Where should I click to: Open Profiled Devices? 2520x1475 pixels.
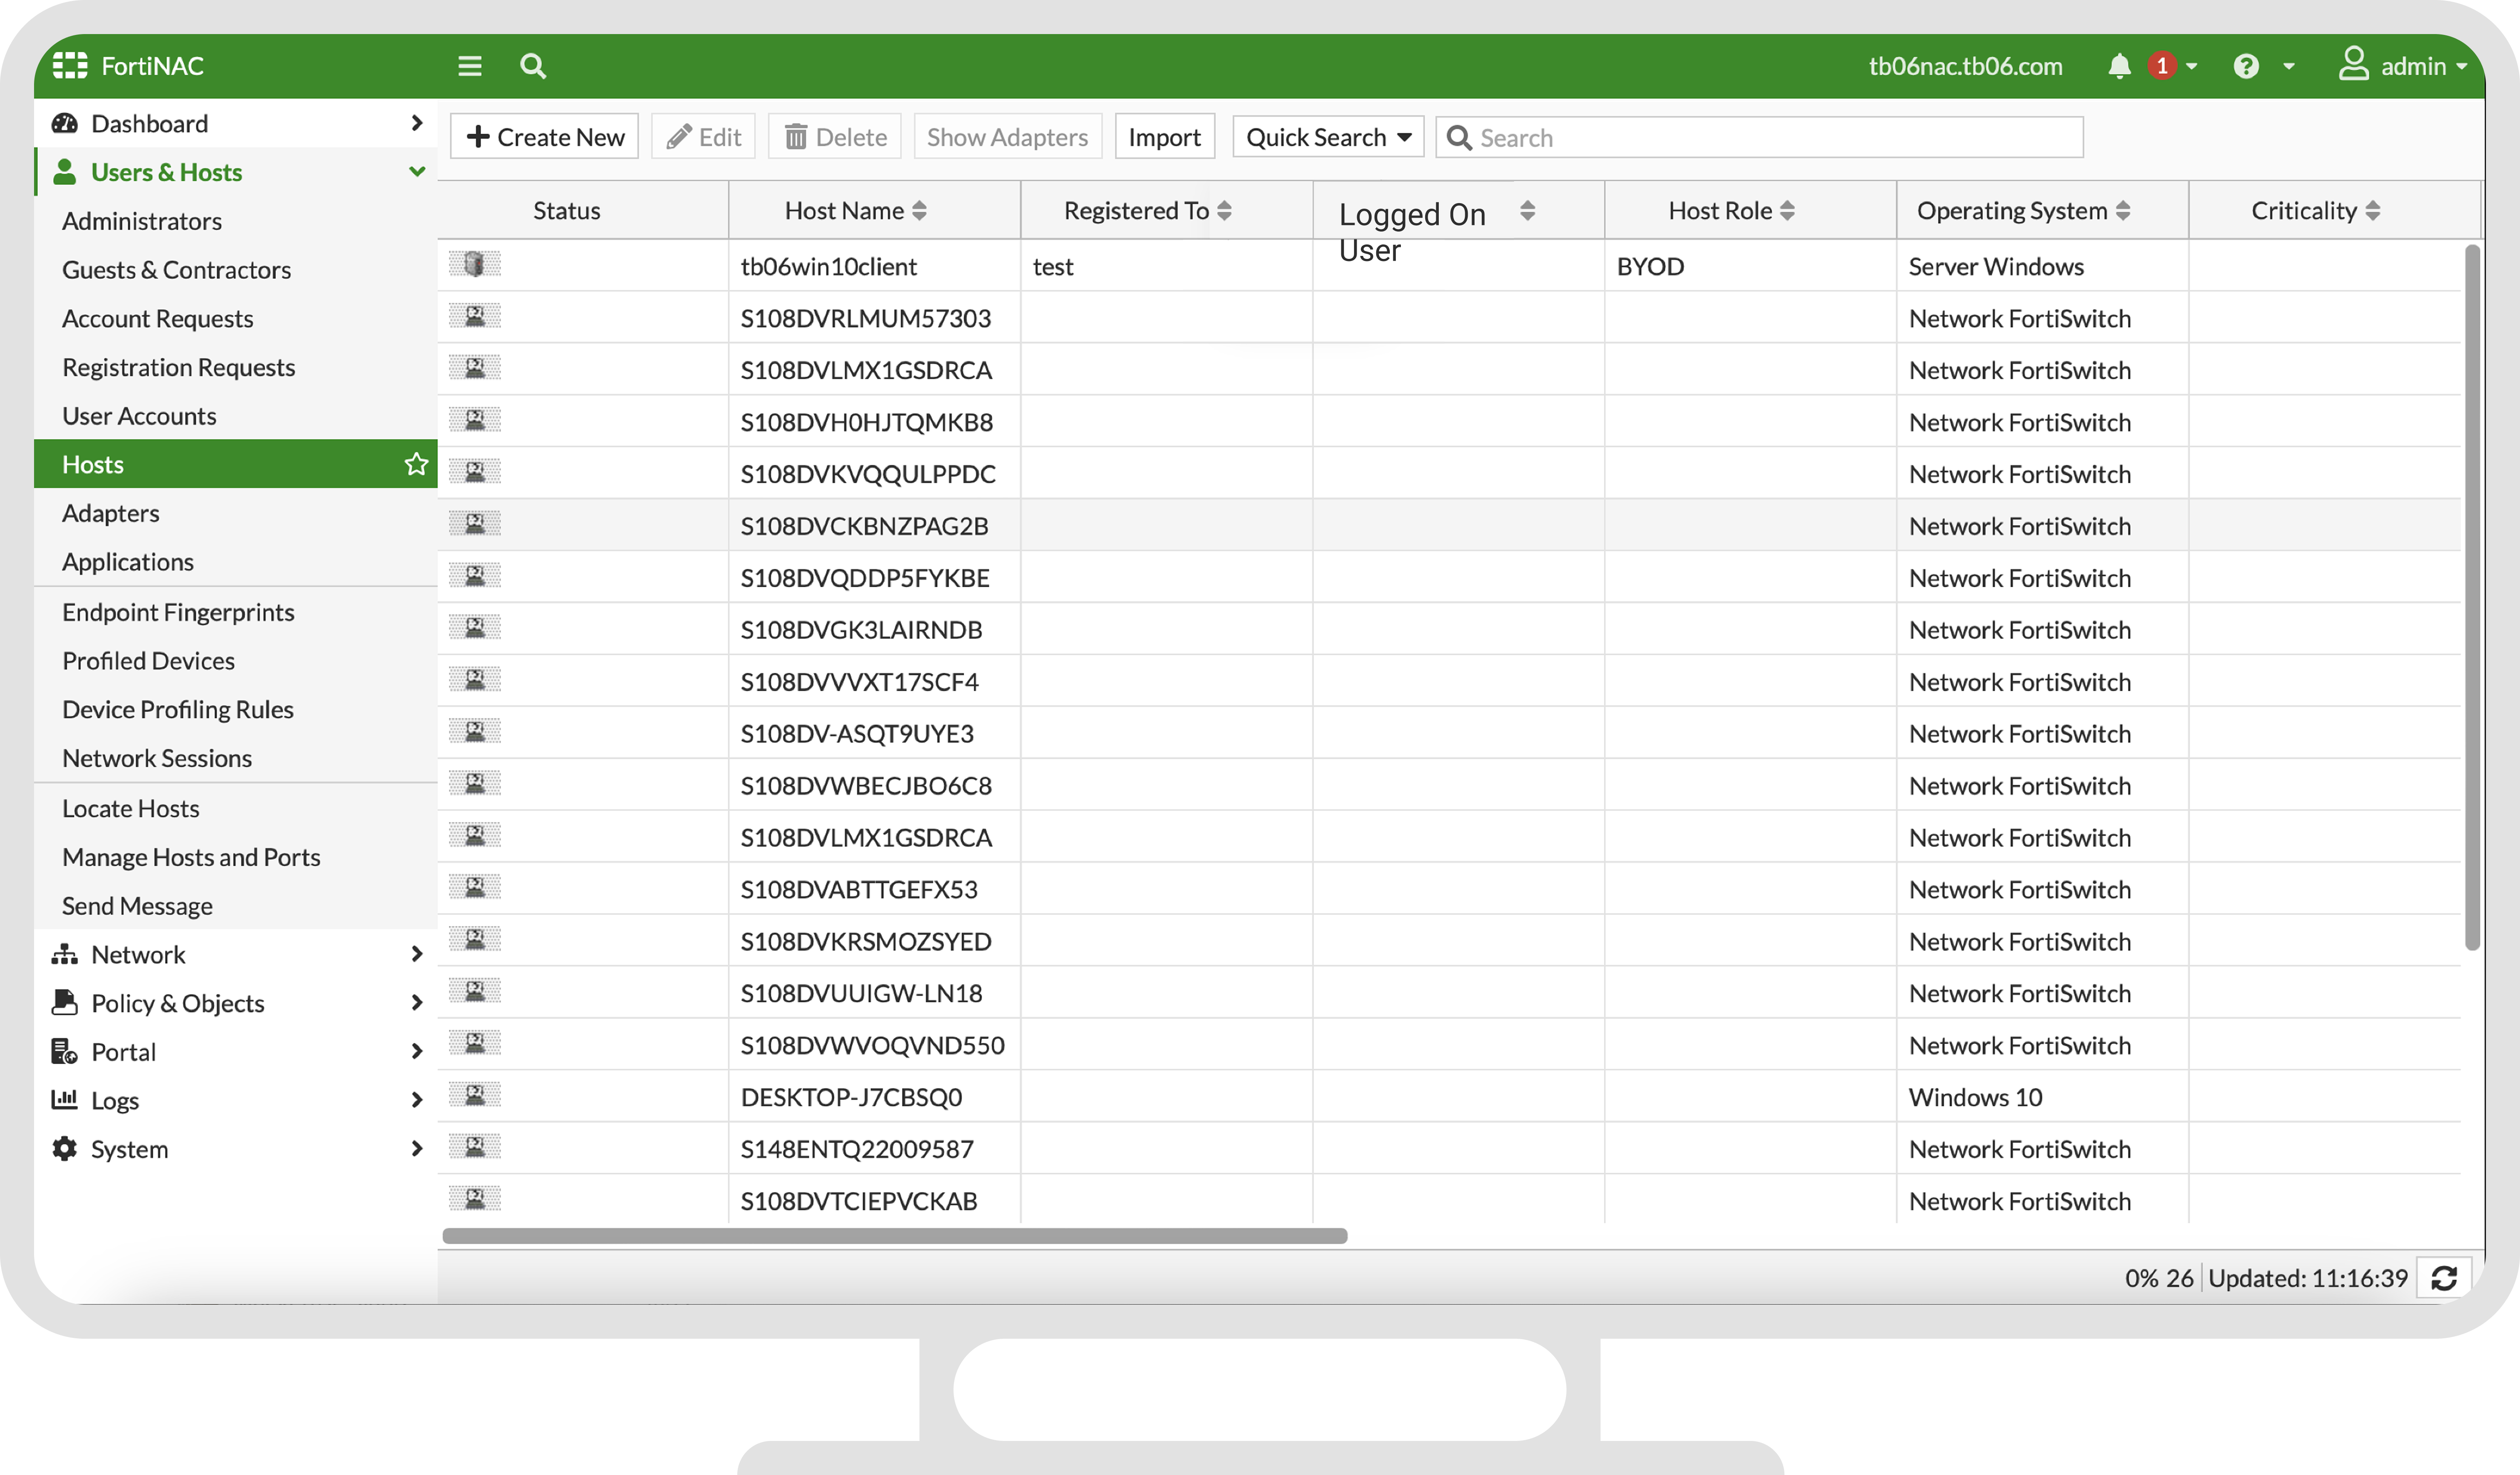pyautogui.click(x=148, y=661)
